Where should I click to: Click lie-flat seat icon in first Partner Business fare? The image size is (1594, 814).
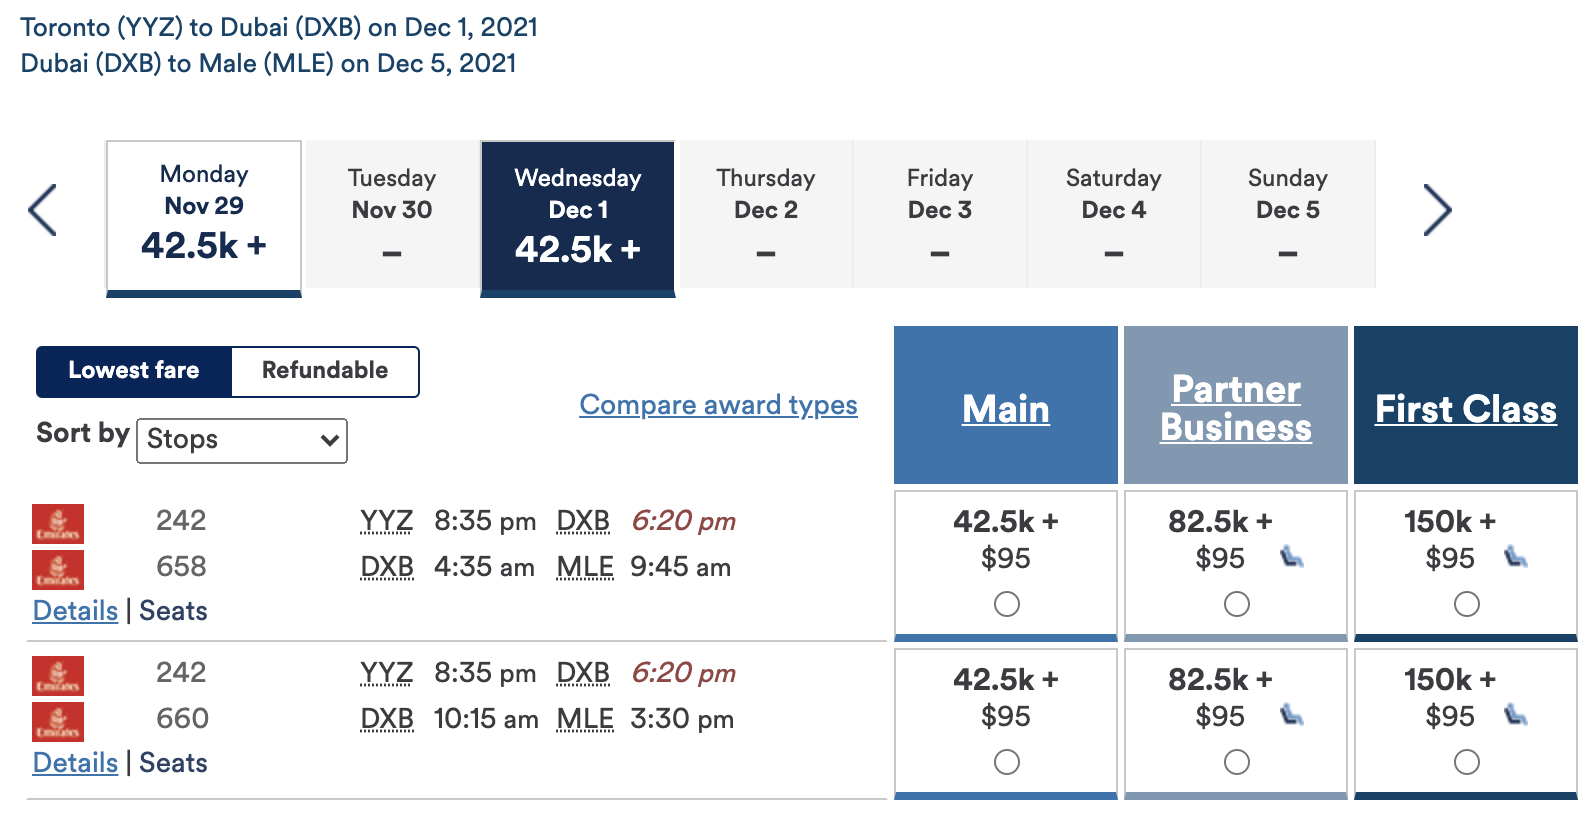[x=1291, y=557]
